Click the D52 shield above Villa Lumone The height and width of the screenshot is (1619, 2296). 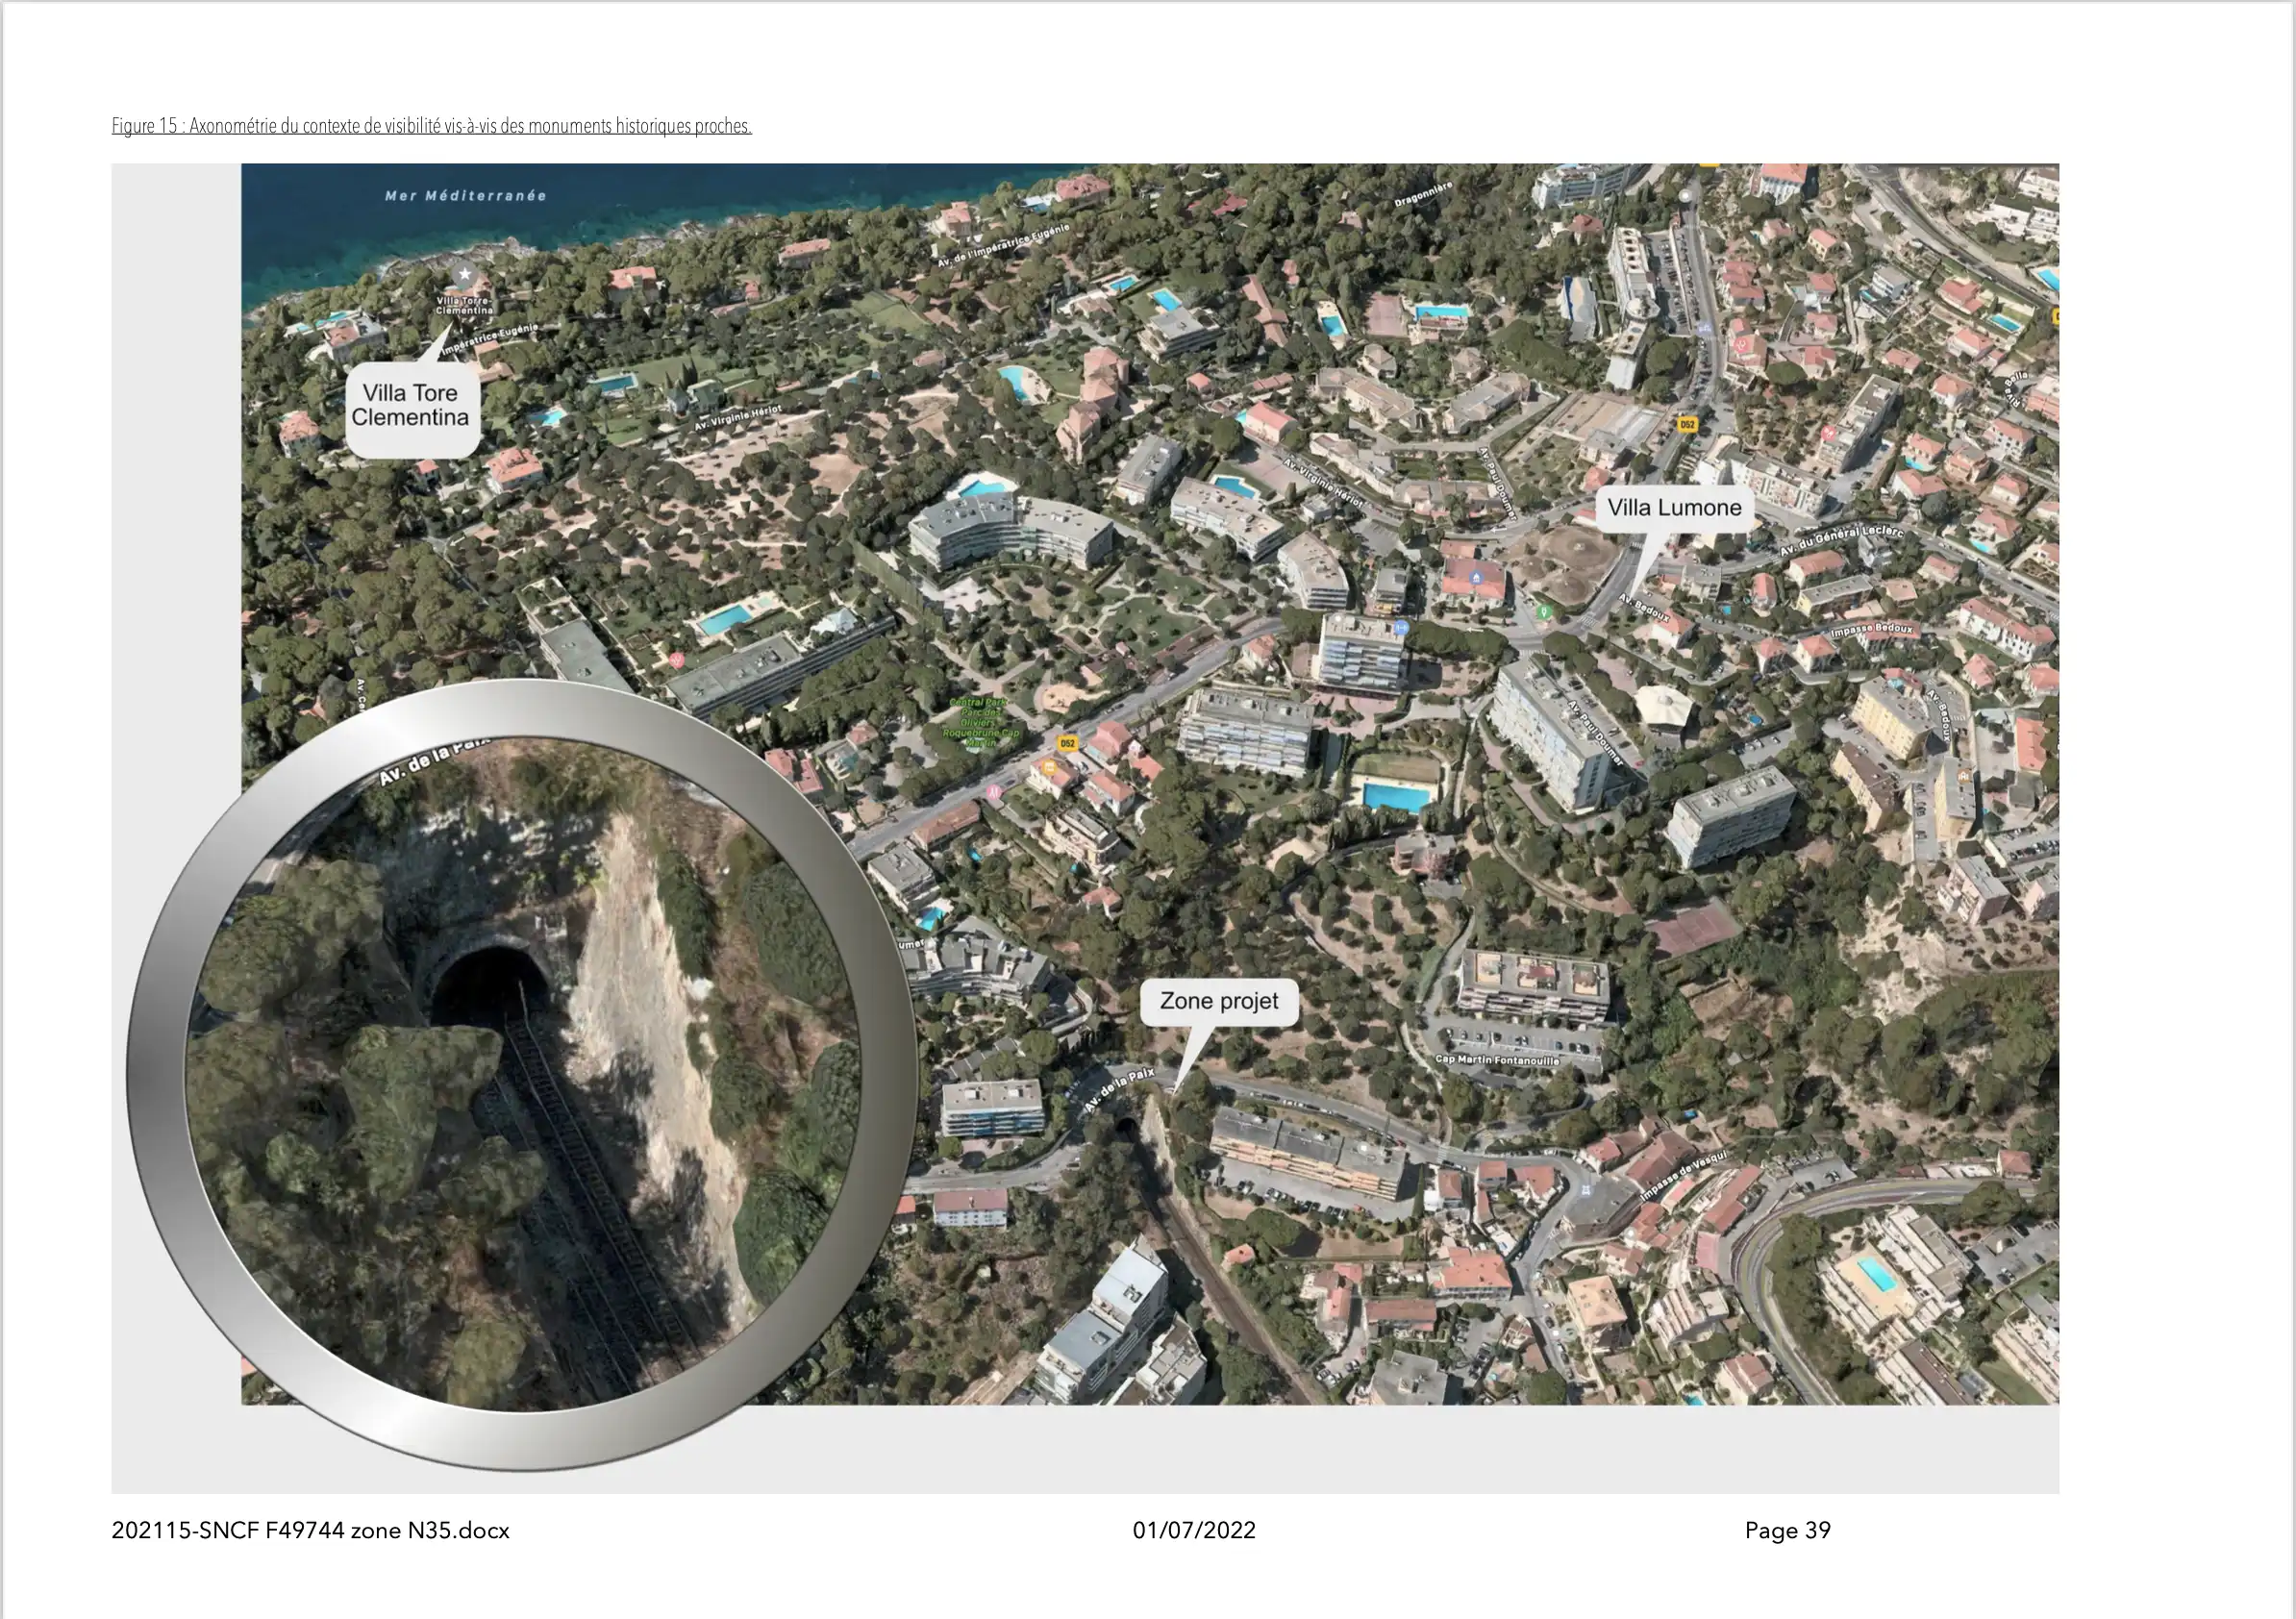coord(1688,425)
